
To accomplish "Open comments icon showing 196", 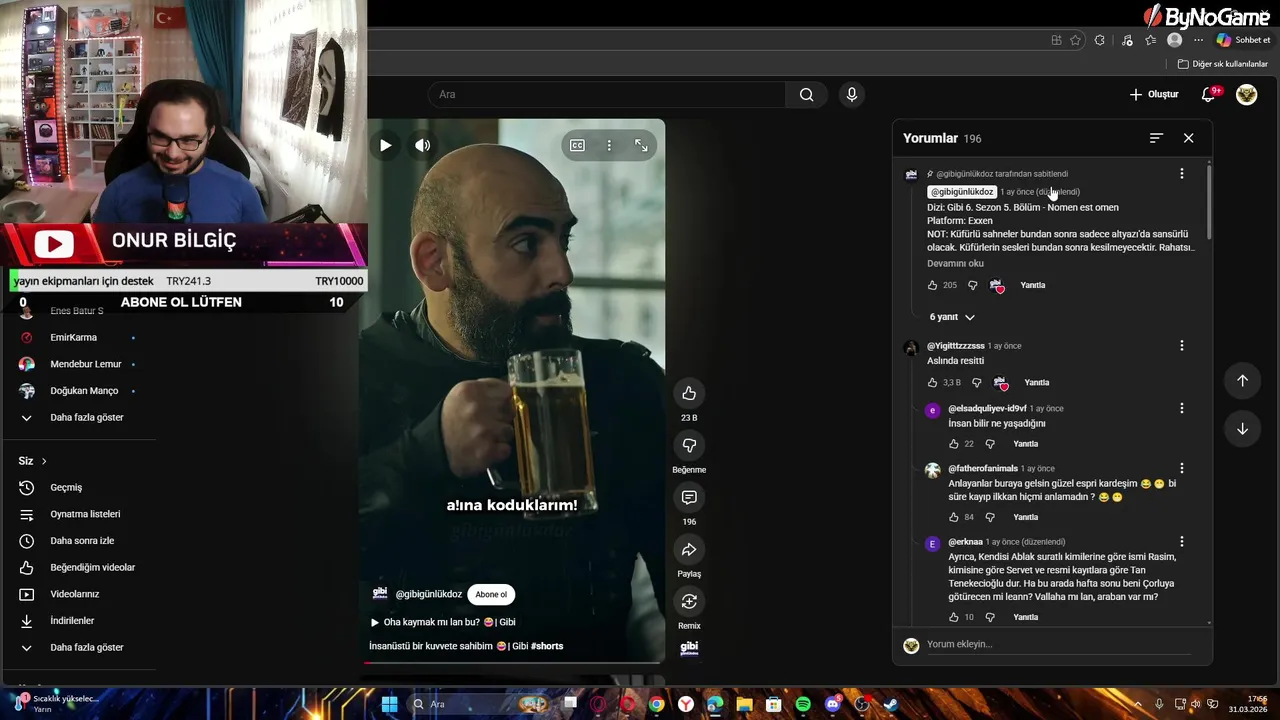I will click(x=689, y=497).
